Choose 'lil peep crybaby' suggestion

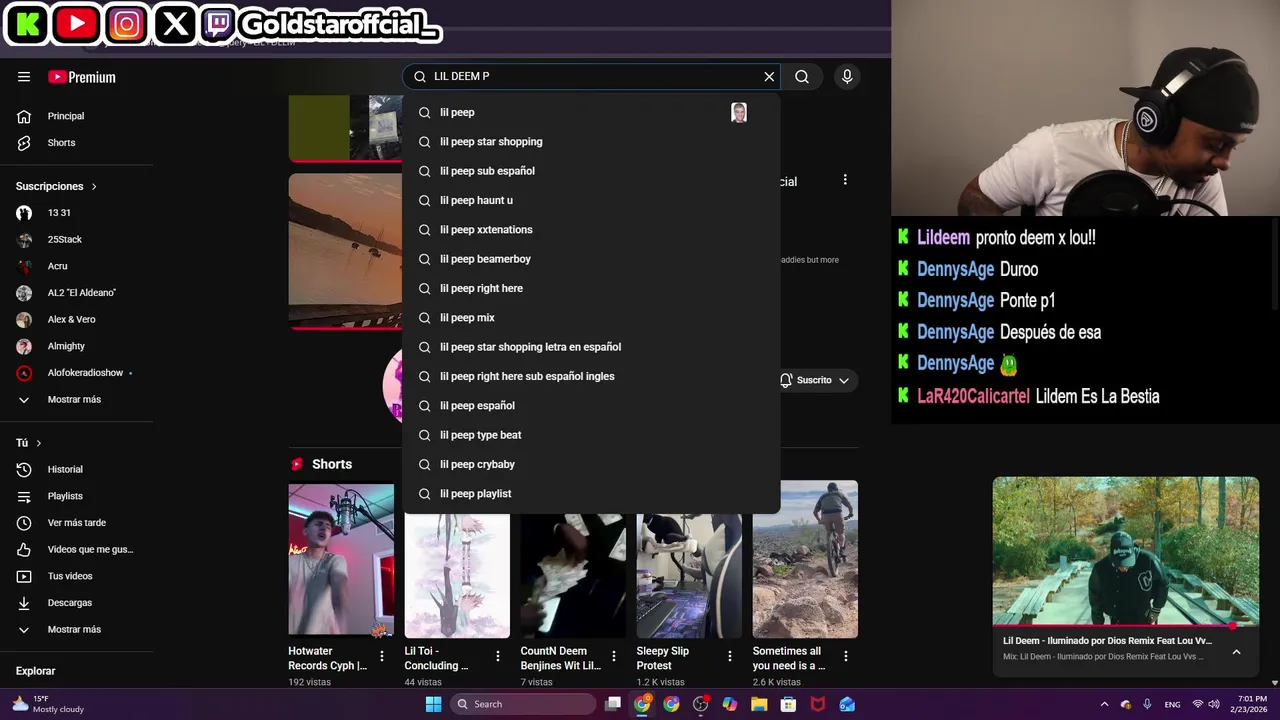click(591, 464)
